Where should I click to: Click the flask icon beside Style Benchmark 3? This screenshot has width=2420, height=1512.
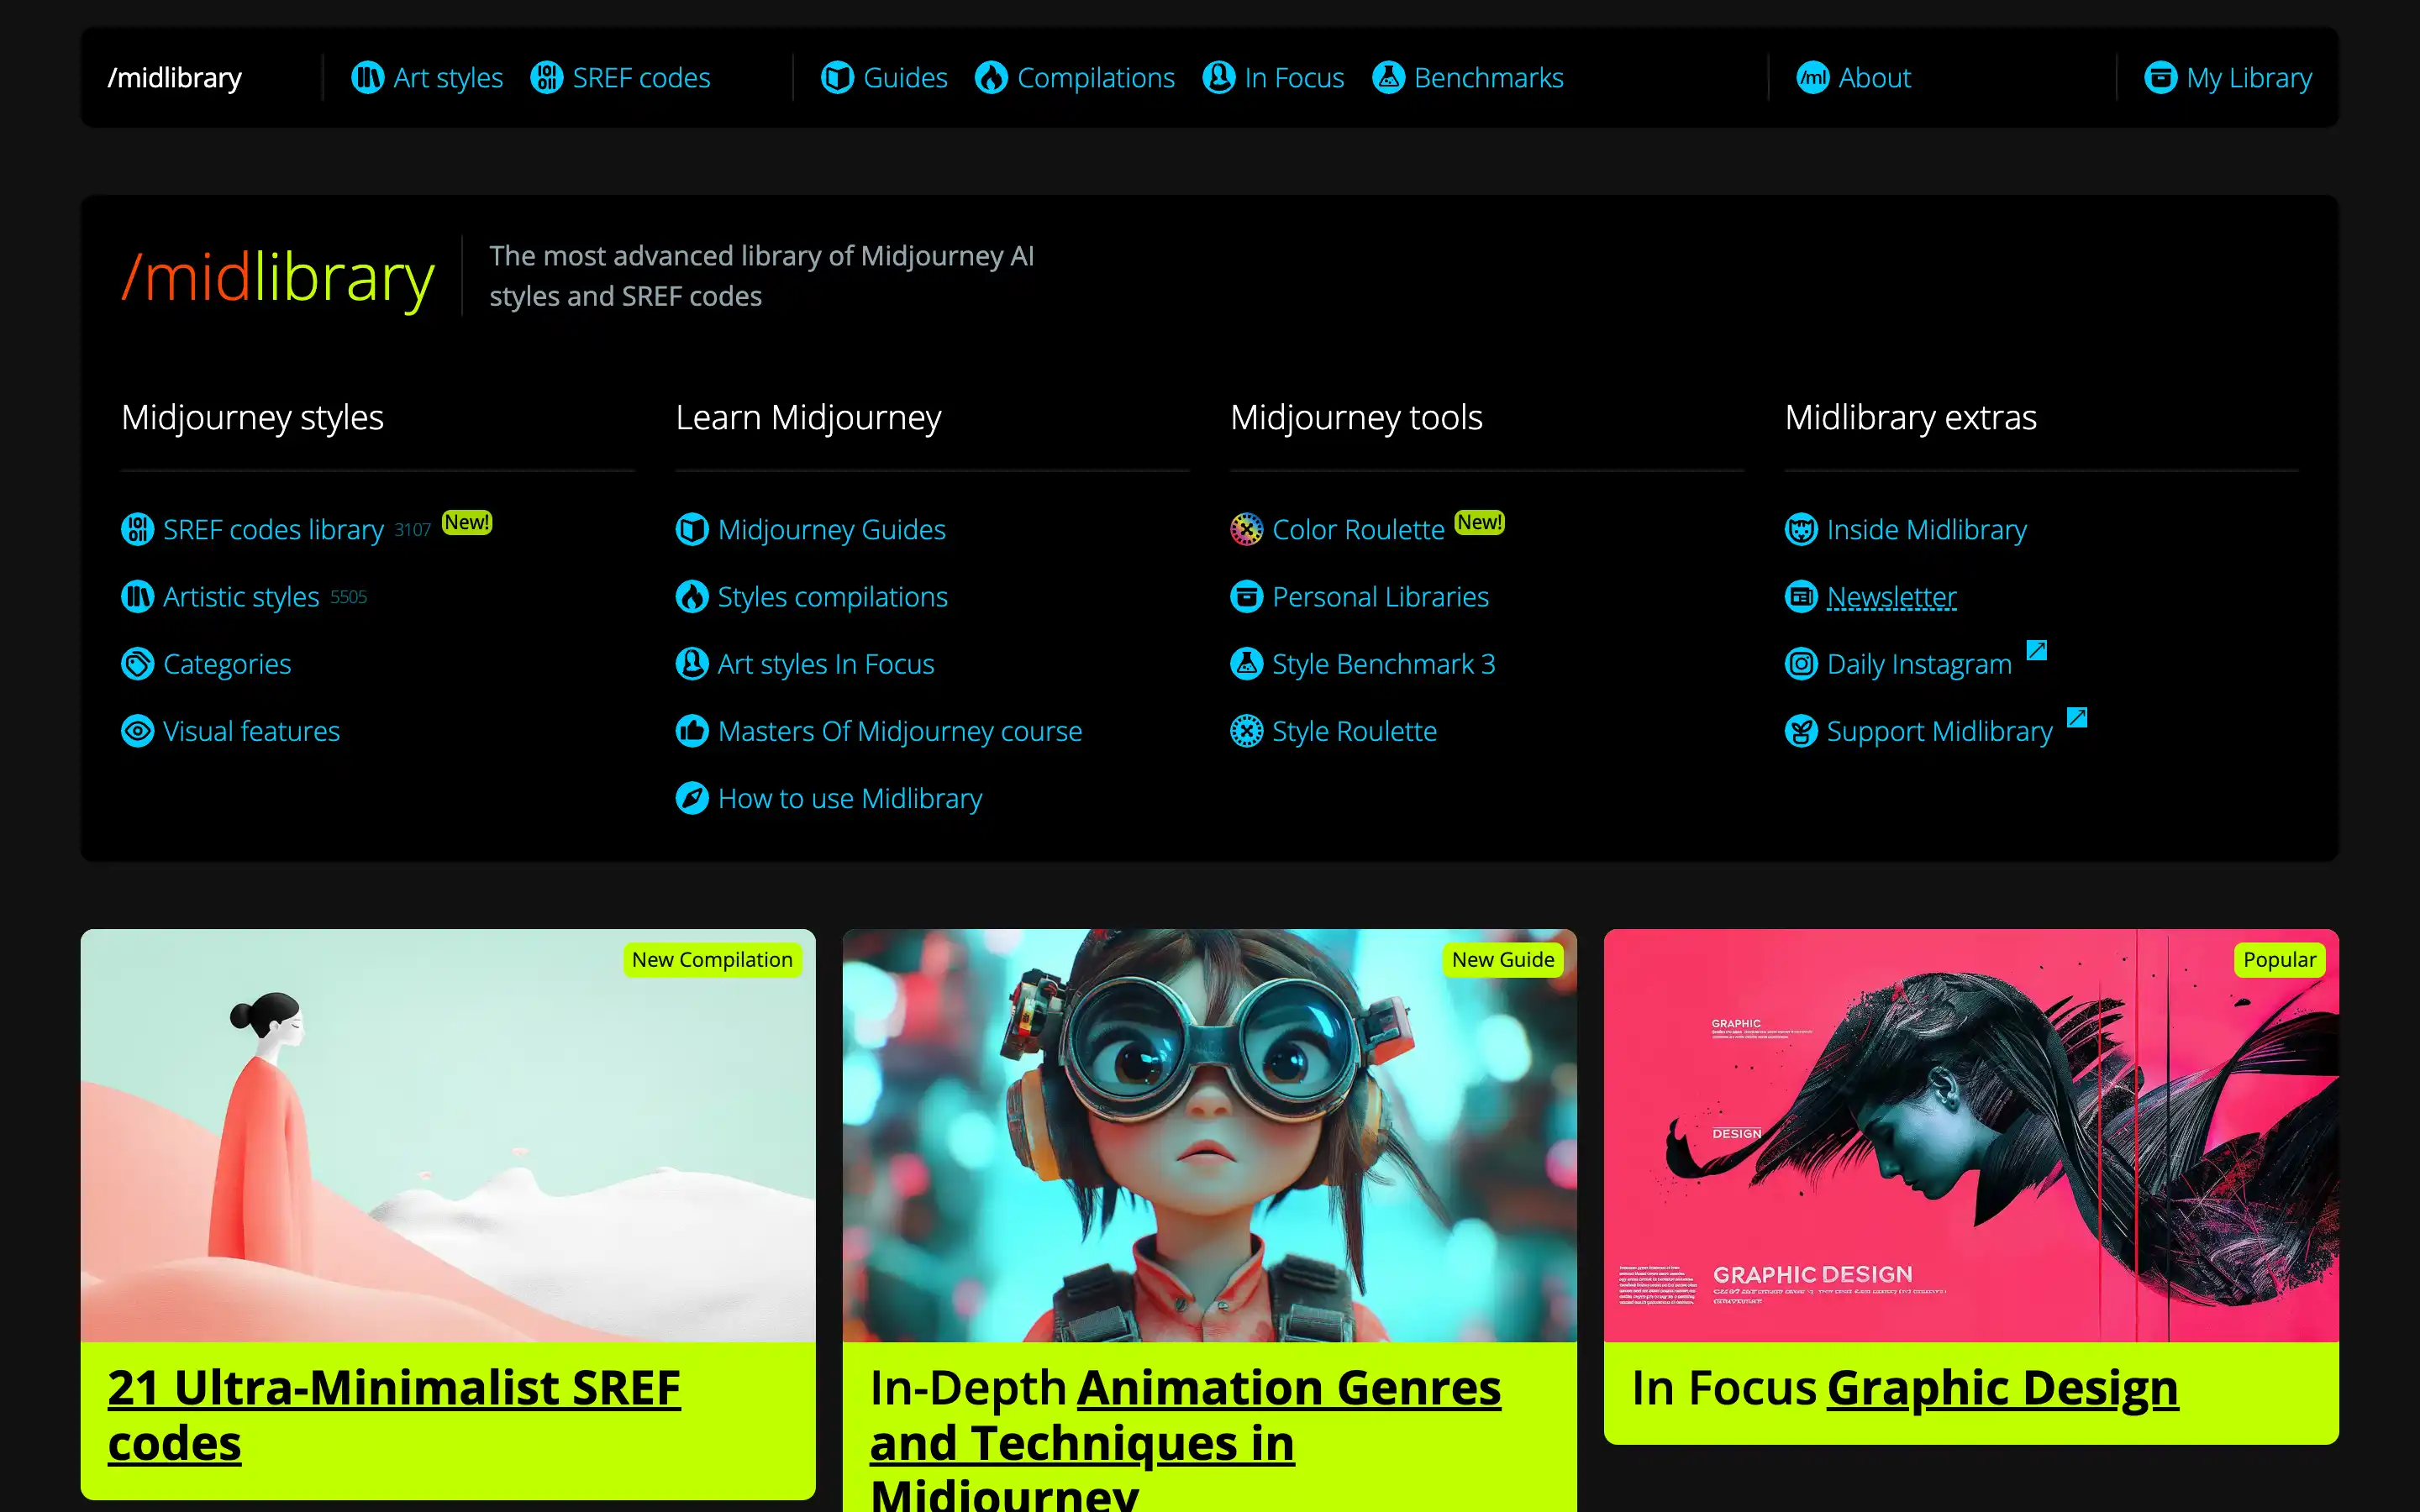[1246, 664]
